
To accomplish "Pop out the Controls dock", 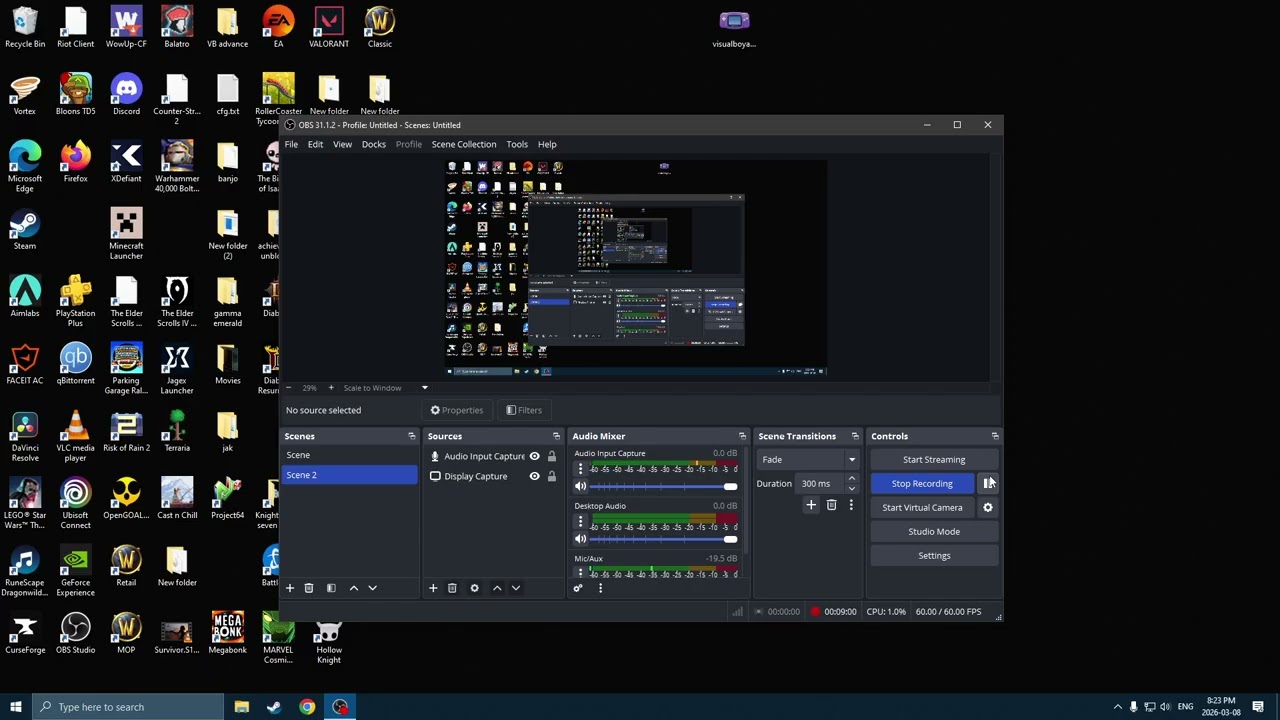I will pyautogui.click(x=995, y=436).
